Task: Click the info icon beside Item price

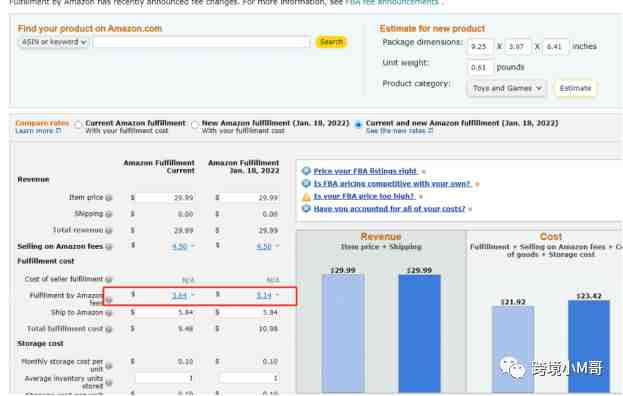Action: [x=109, y=198]
